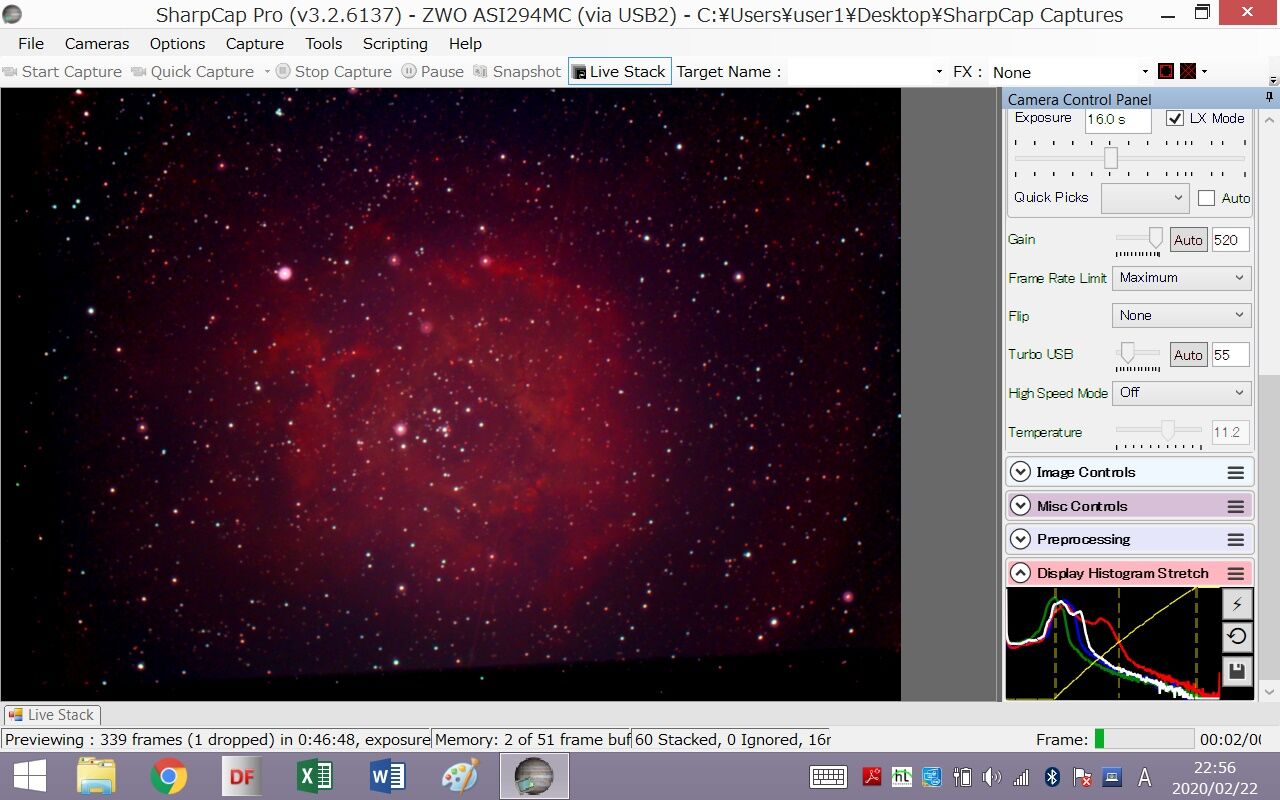The image size is (1280, 800).
Task: Open the High Speed Mode dropdown
Action: [x=1181, y=393]
